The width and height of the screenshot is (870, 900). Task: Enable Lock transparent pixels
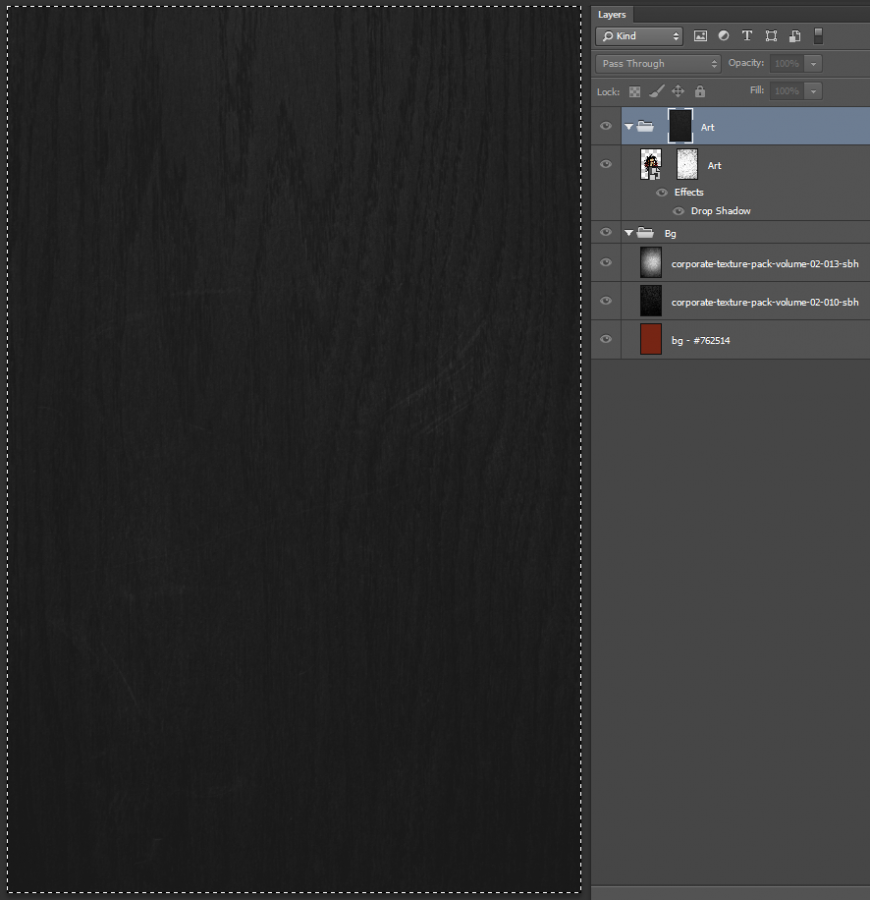pos(634,91)
